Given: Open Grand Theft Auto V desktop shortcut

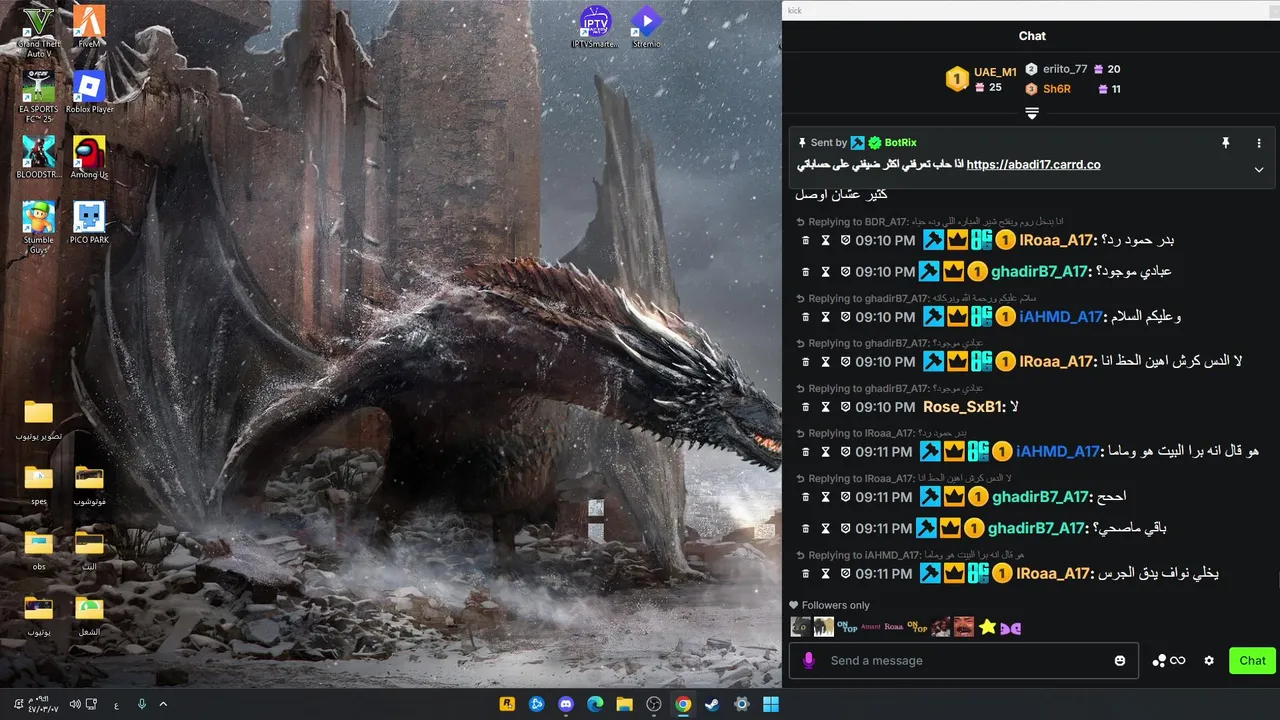Looking at the screenshot, I should [x=39, y=31].
